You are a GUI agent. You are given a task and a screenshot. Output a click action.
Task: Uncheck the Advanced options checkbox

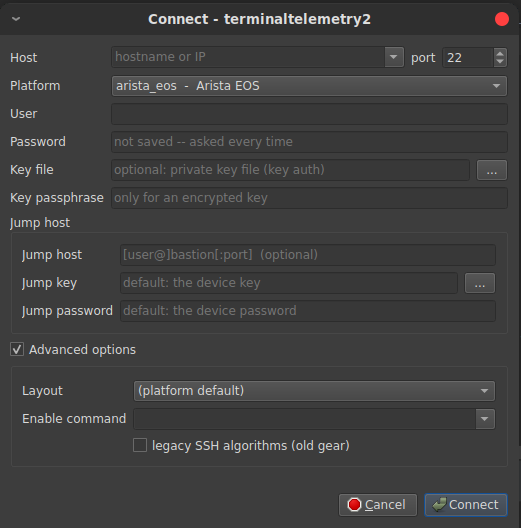[x=17, y=349]
